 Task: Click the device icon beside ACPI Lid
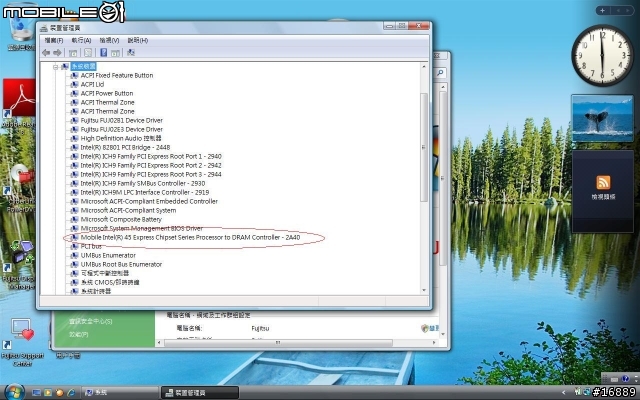pos(74,84)
